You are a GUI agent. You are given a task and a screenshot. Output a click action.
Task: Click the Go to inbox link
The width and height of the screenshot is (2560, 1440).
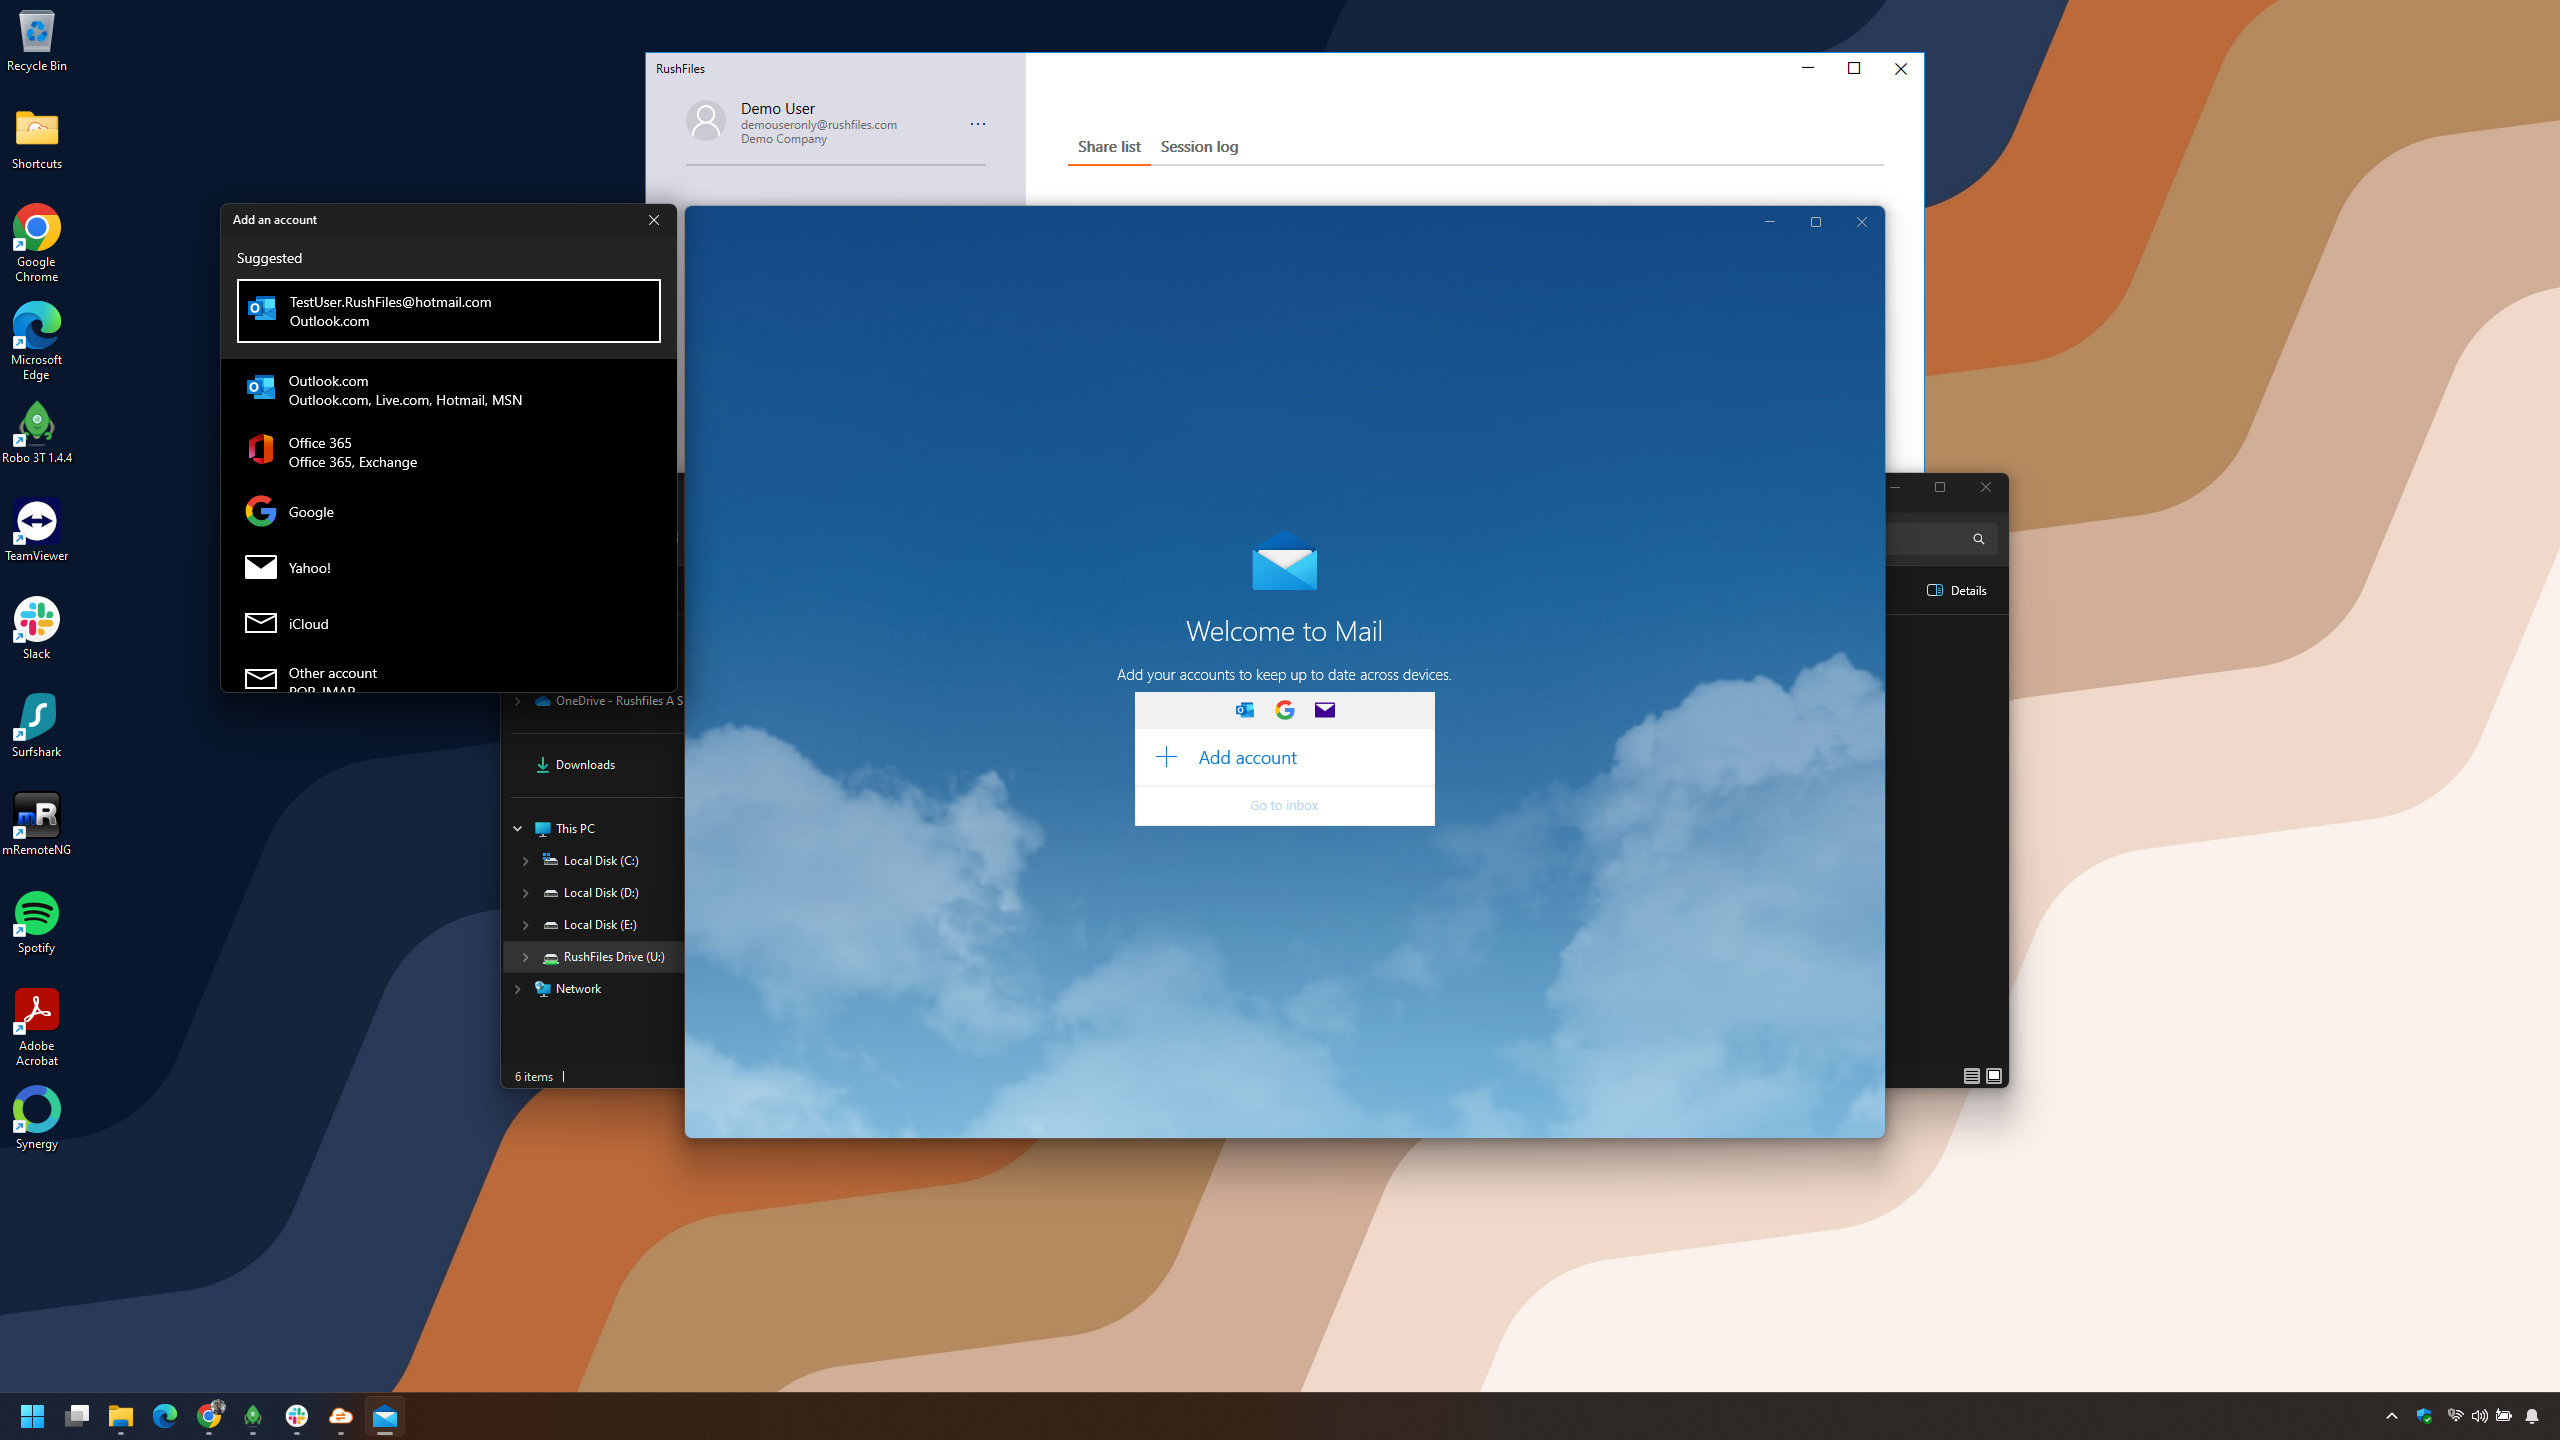1284,805
